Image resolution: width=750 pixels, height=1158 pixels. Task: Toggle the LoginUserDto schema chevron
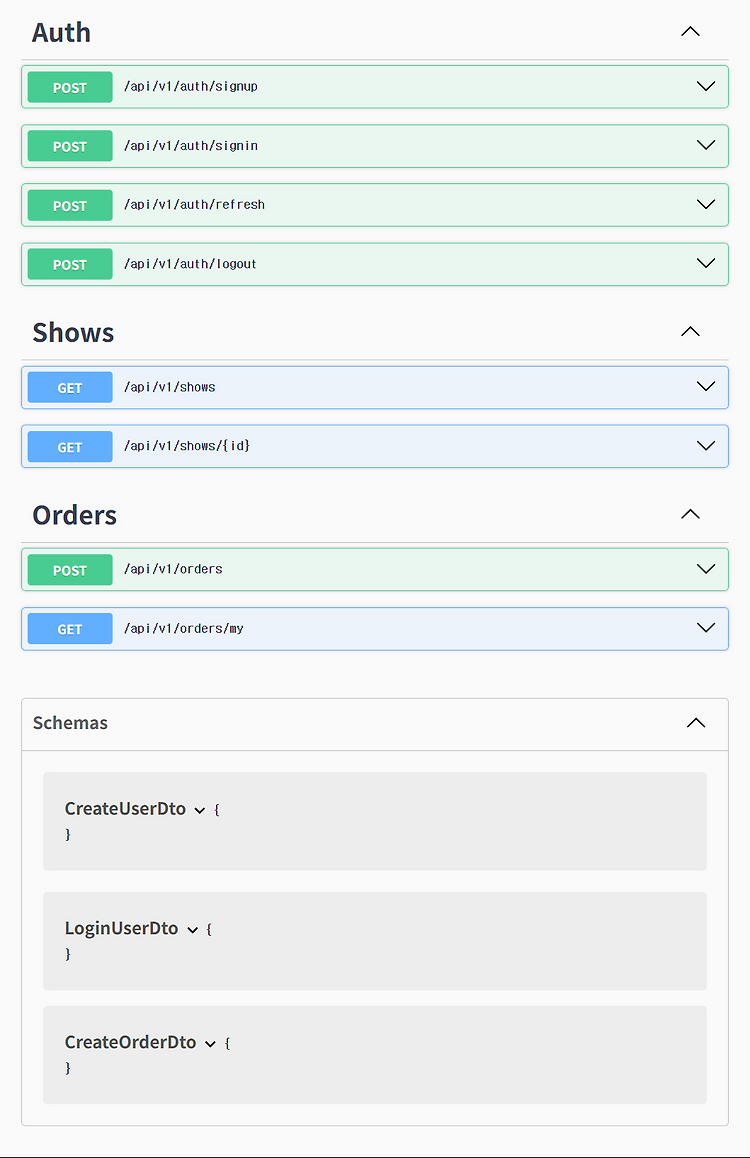coord(193,930)
